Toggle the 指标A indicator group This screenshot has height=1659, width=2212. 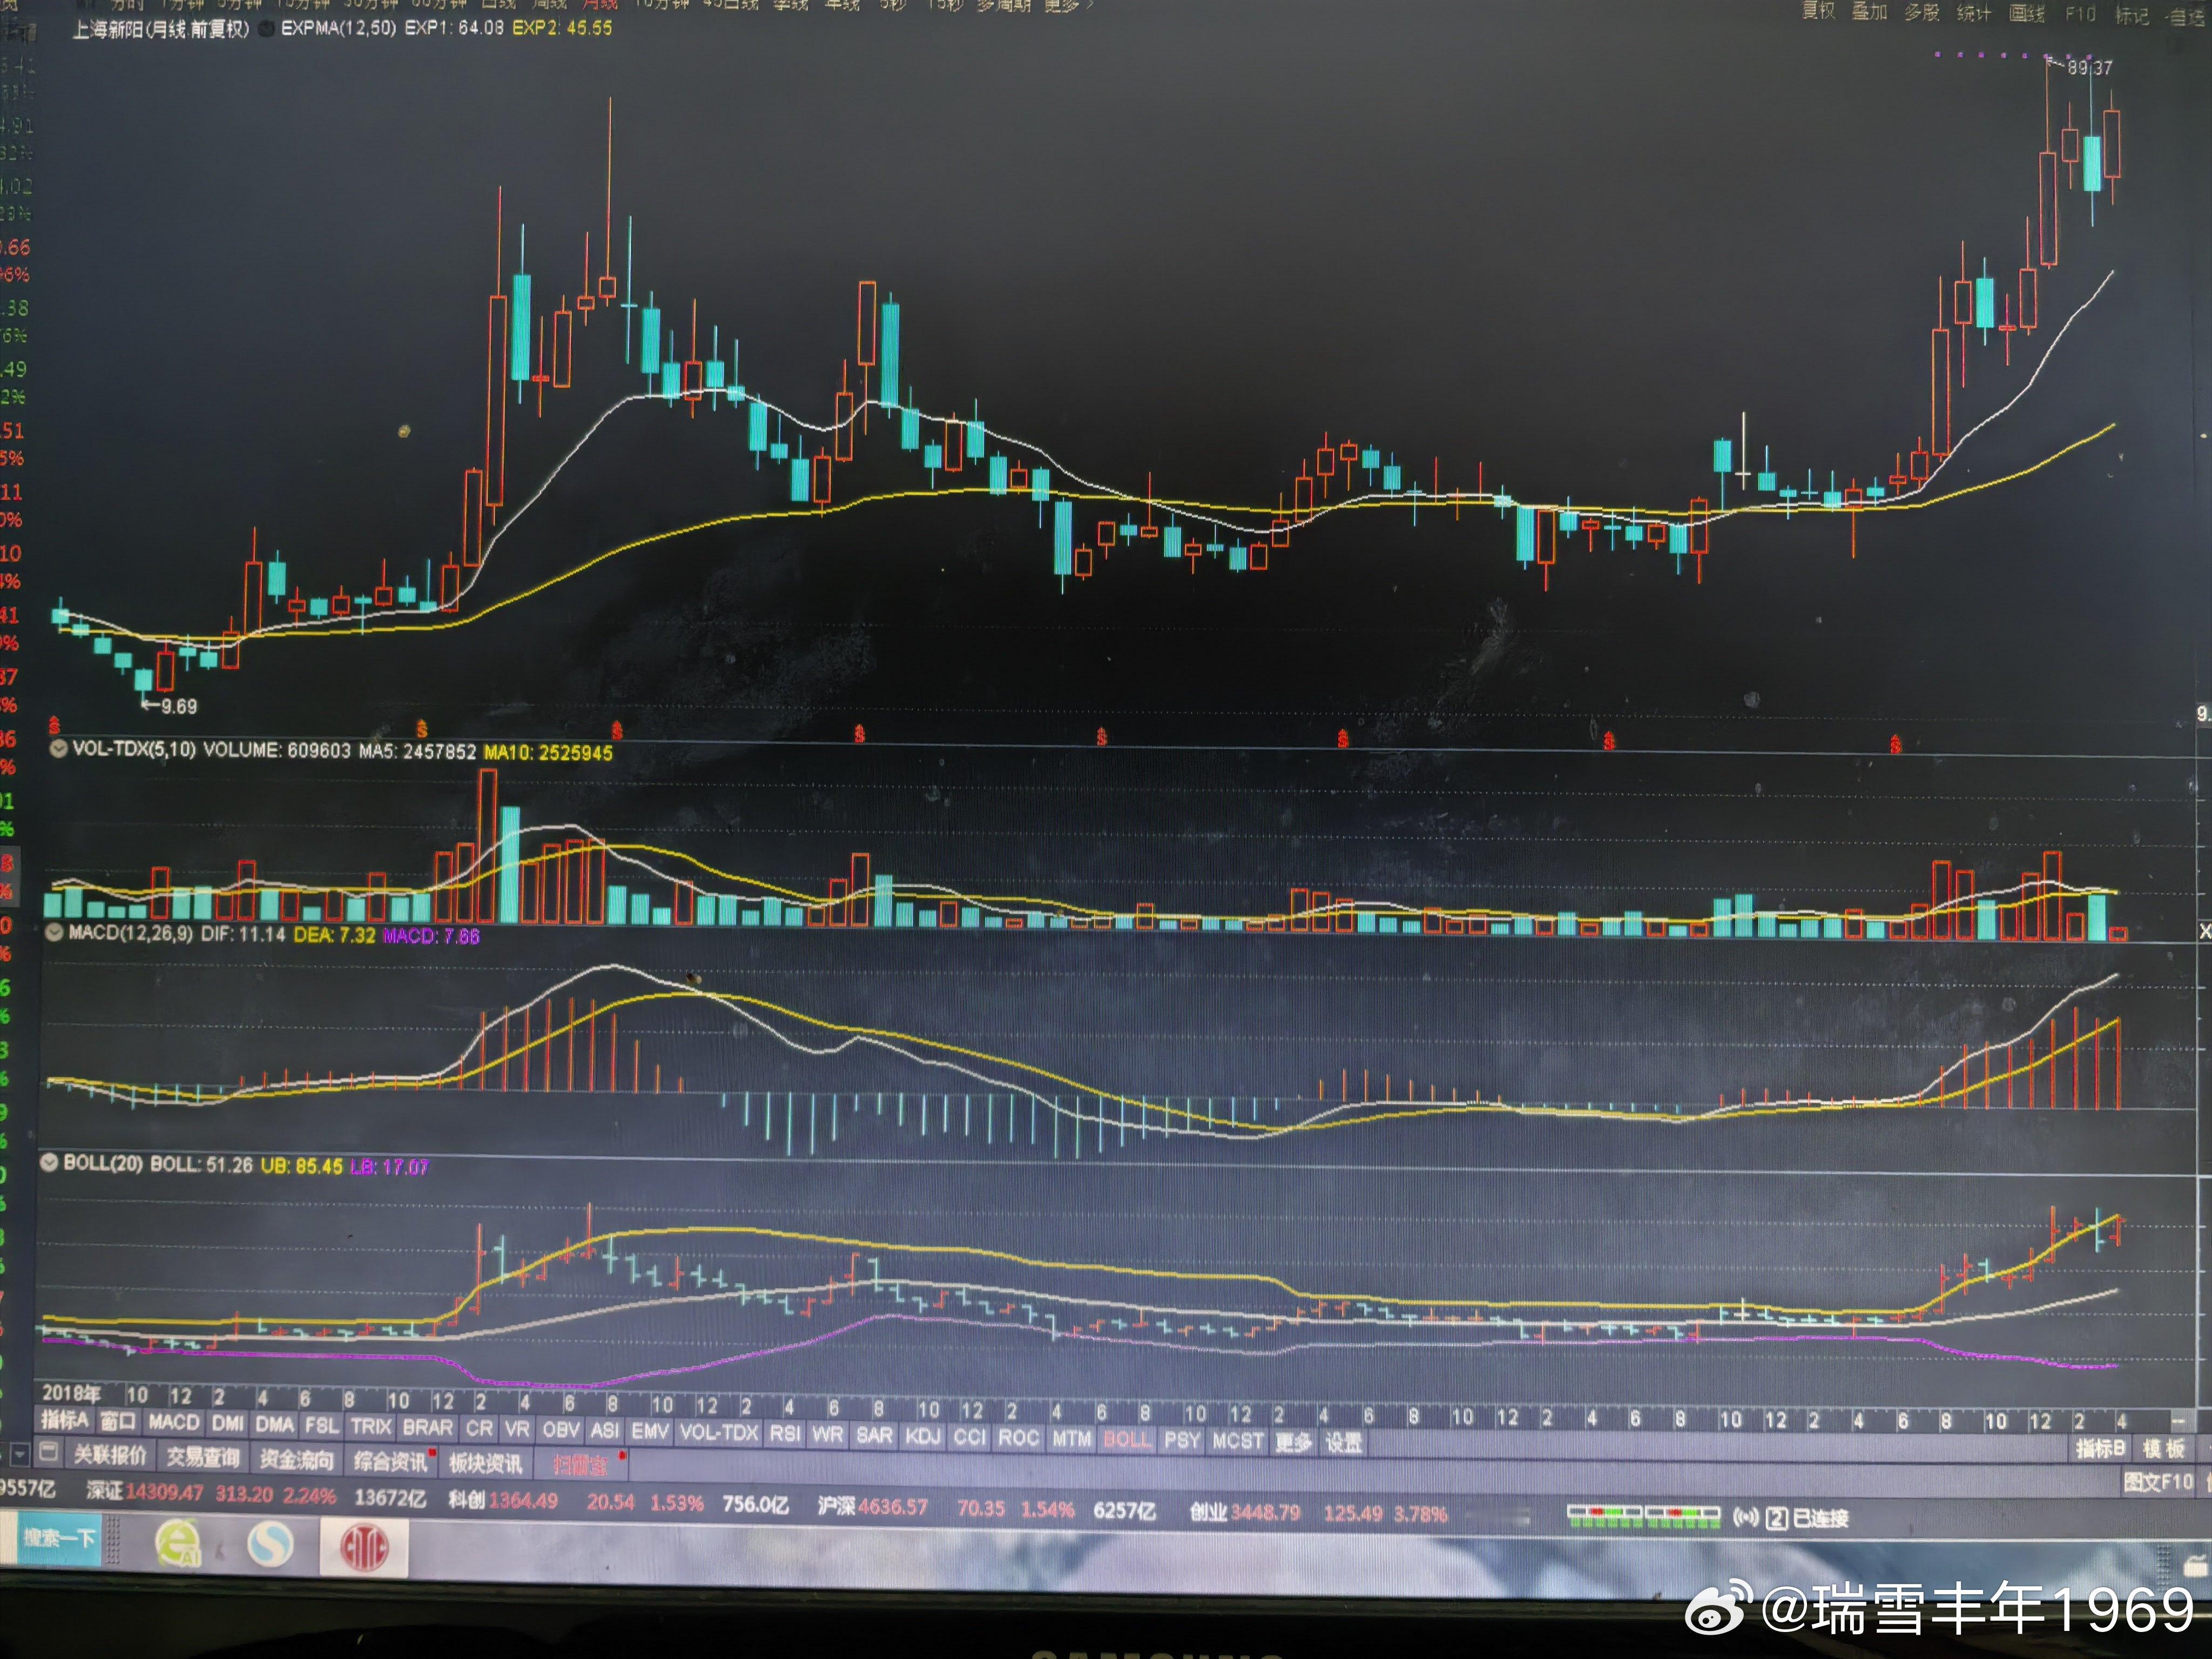pyautogui.click(x=65, y=1420)
